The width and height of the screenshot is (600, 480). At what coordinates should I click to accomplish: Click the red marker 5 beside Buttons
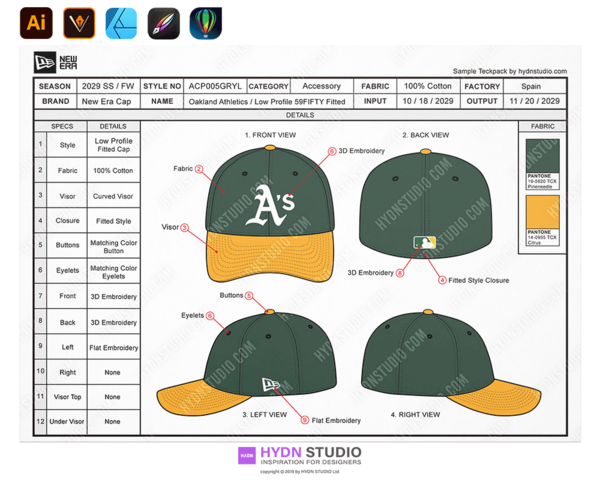tap(249, 296)
